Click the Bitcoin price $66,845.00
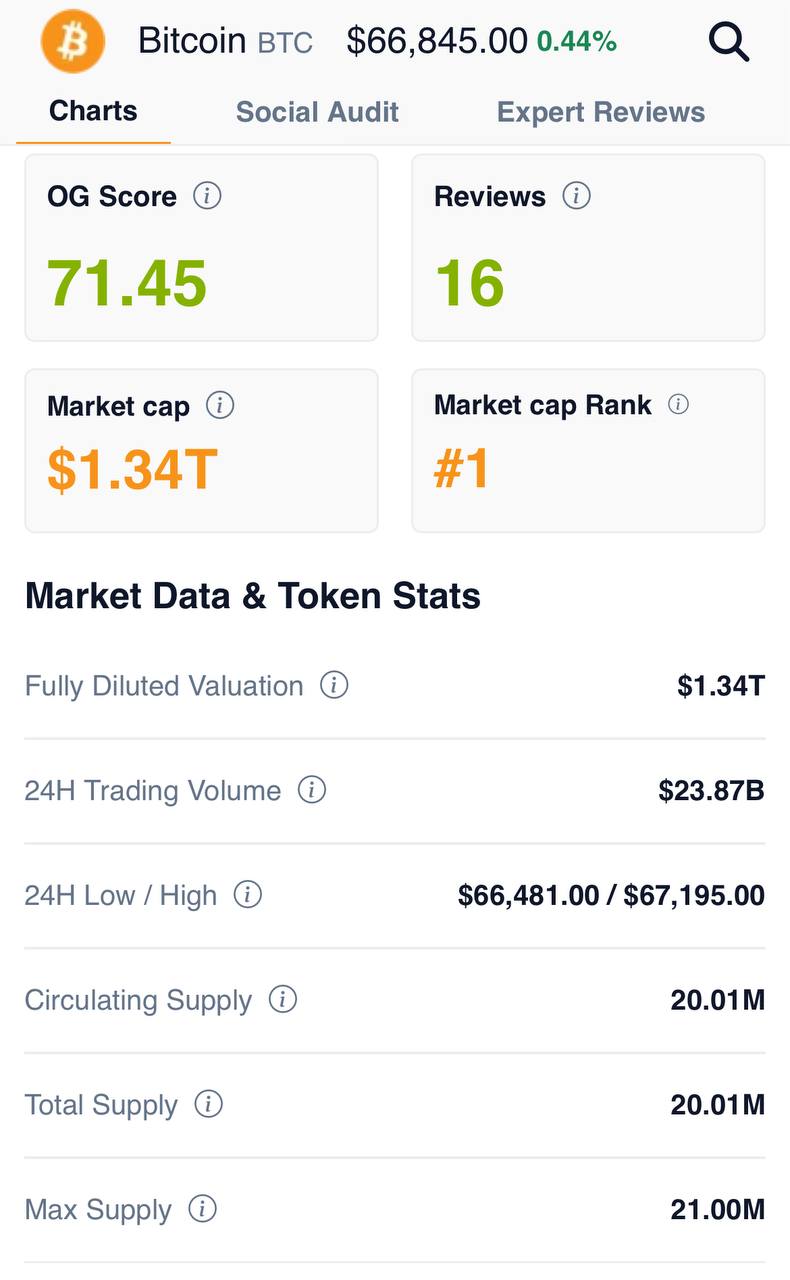Image resolution: width=790 pixels, height=1280 pixels. pos(437,41)
